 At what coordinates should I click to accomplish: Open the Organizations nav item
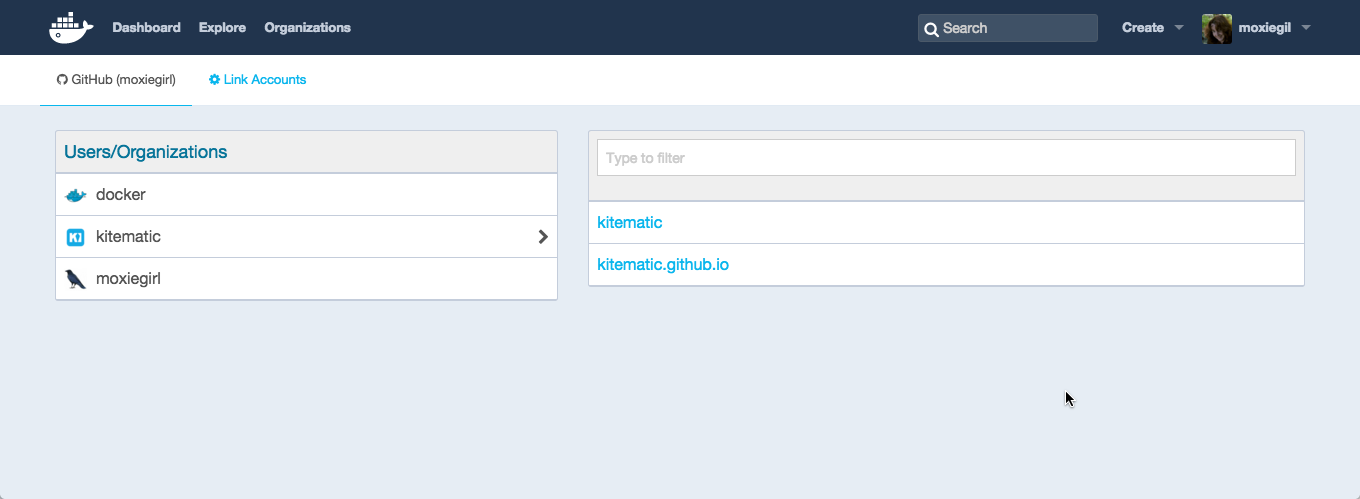click(307, 28)
